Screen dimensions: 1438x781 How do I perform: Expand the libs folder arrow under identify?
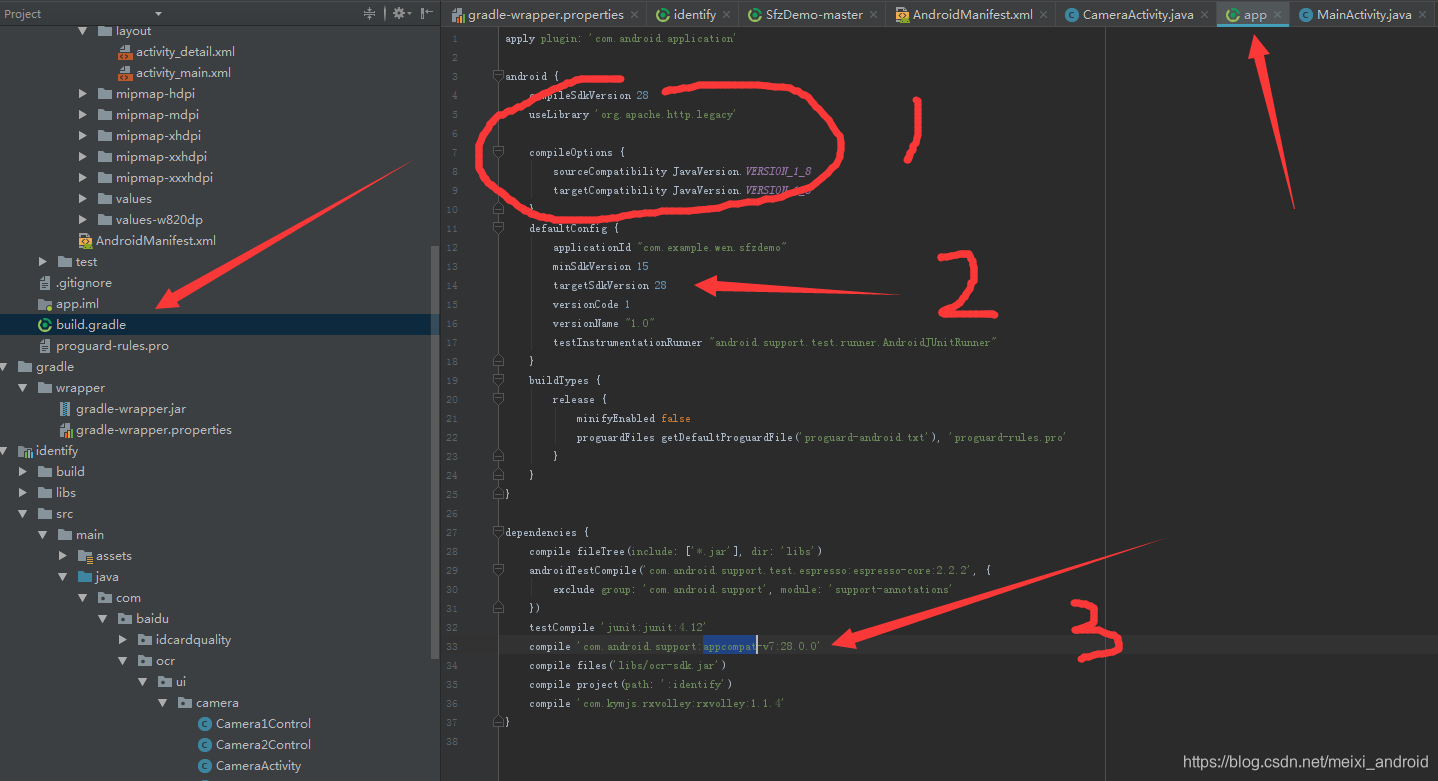(x=24, y=493)
